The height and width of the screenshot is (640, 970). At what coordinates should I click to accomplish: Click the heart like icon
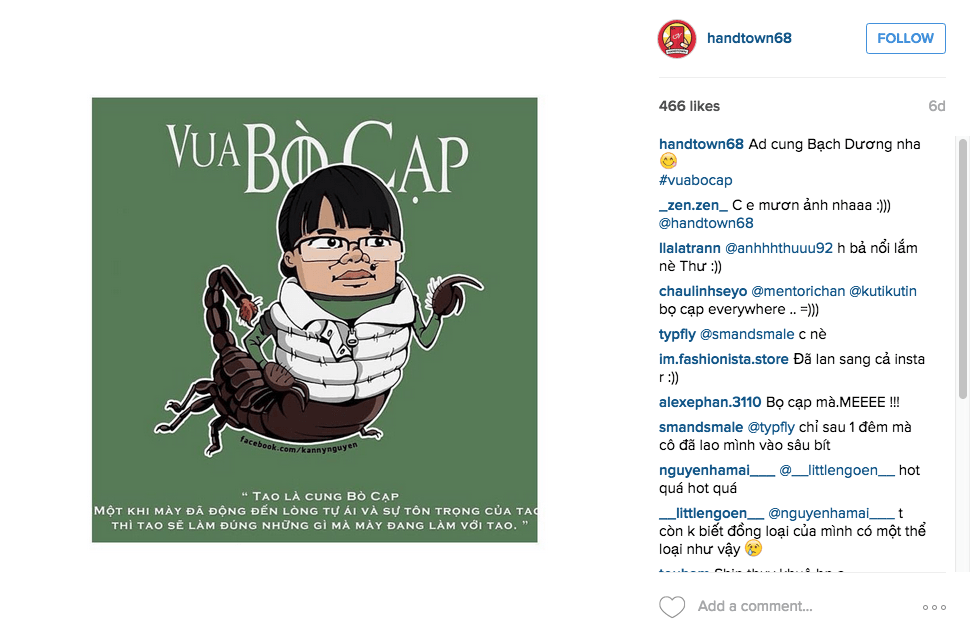coord(672,607)
